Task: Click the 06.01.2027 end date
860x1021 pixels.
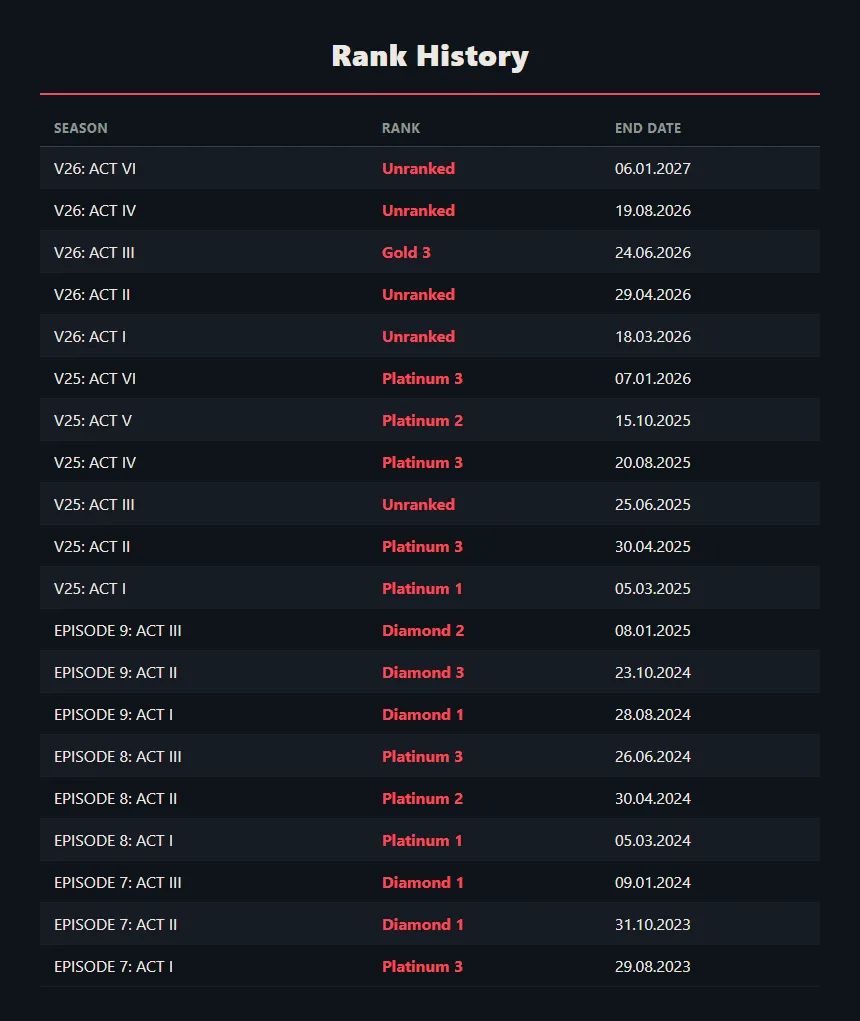Action: [x=653, y=169]
